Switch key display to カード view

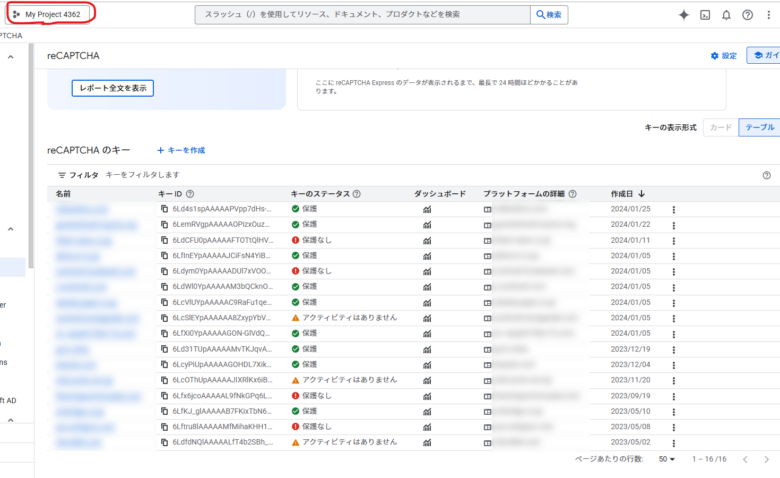721,127
